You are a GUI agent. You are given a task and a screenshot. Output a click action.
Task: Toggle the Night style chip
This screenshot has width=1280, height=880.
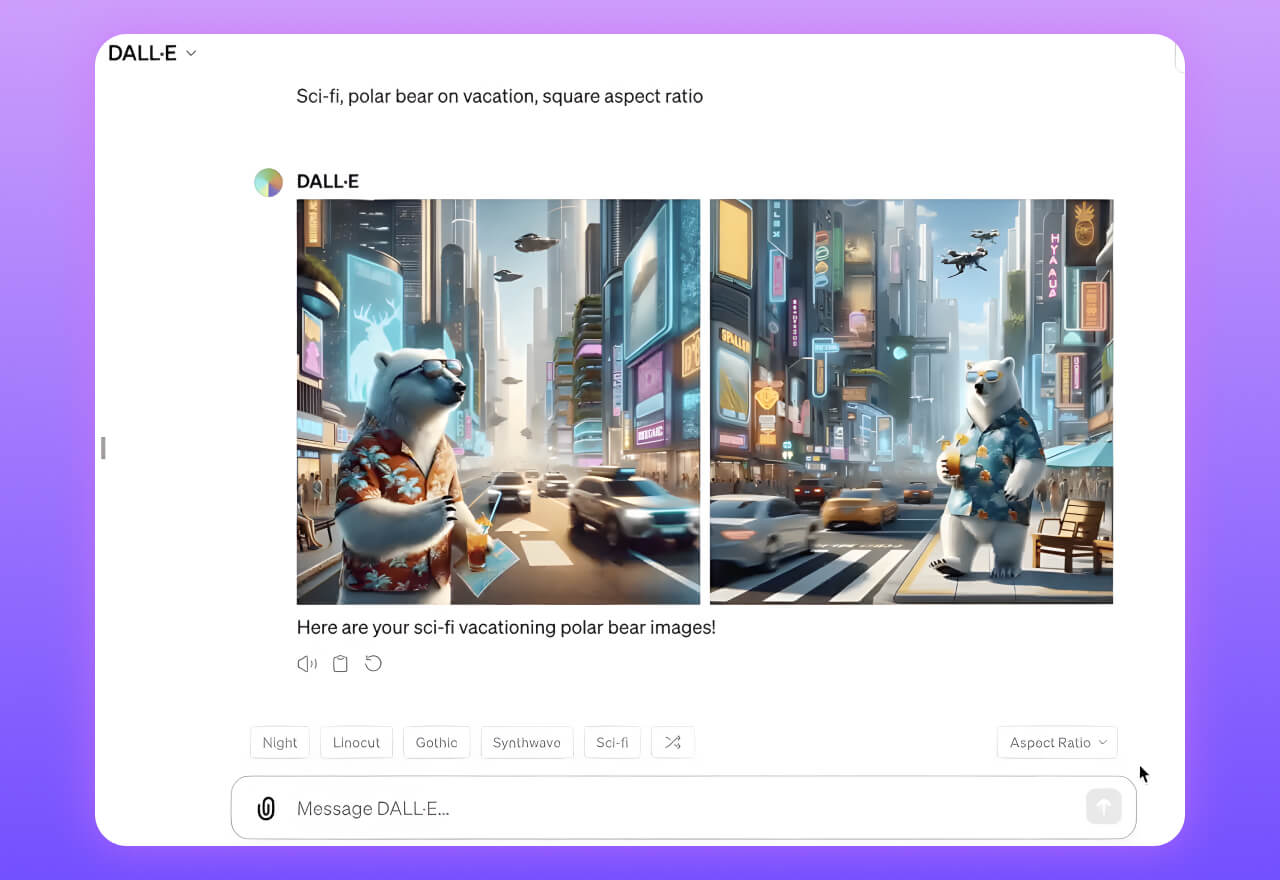279,742
